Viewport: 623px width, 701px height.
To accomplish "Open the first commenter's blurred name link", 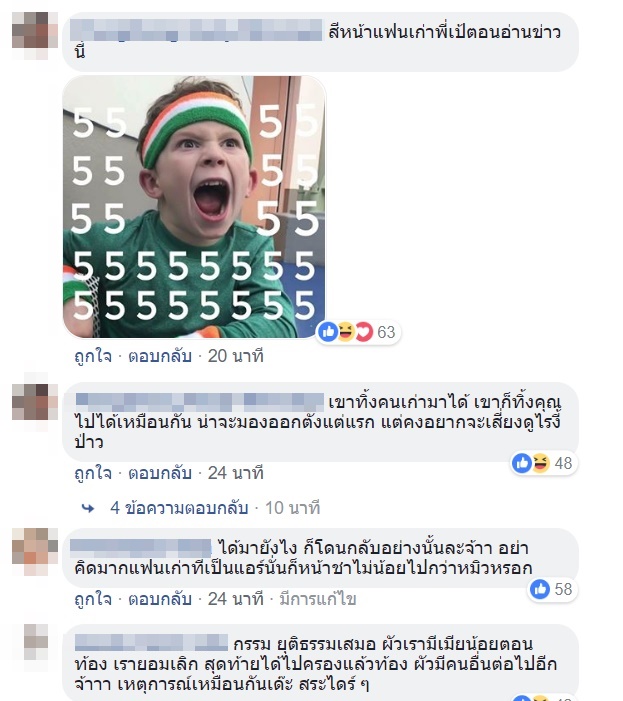I will coord(196,30).
